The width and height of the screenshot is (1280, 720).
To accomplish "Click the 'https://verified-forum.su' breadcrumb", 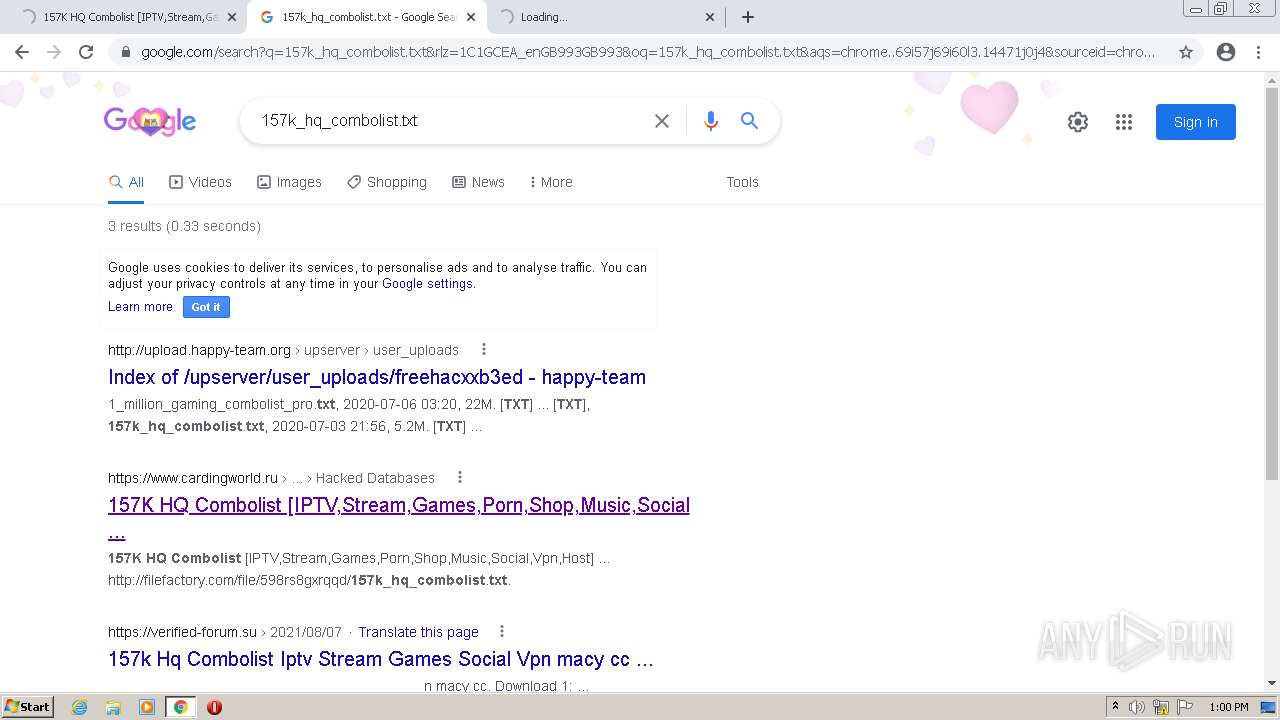I will [182, 632].
